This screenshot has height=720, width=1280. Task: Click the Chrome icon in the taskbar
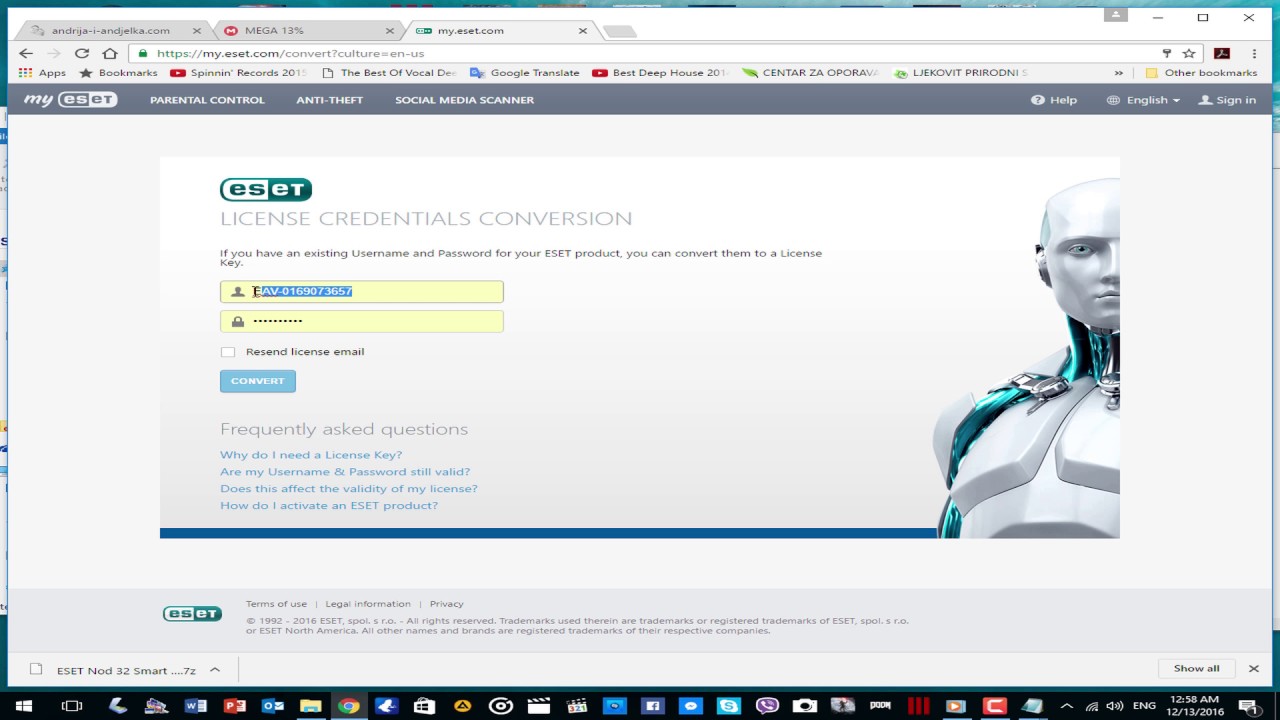(348, 706)
